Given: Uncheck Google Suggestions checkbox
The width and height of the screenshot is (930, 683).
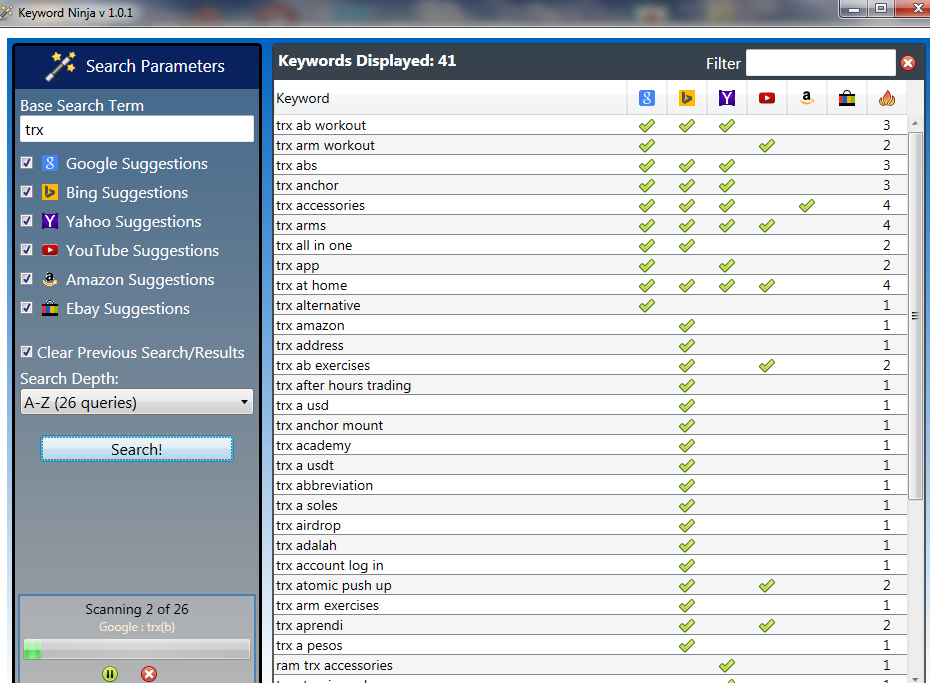Looking at the screenshot, I should coord(27,163).
